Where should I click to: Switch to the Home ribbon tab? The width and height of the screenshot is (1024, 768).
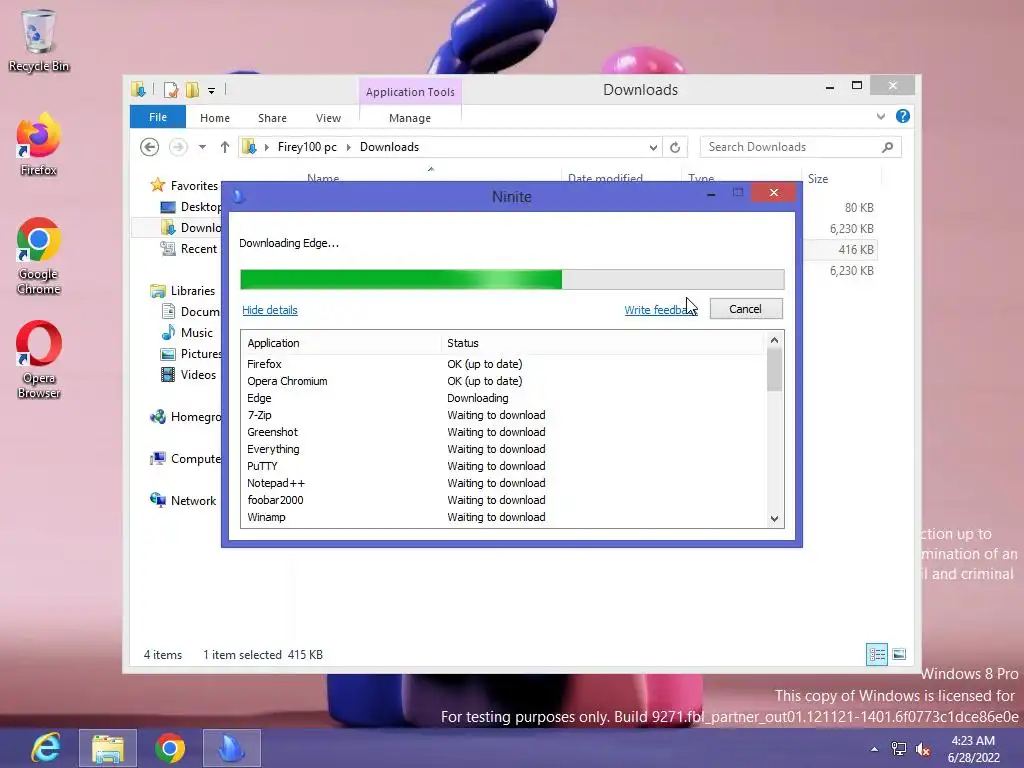[x=215, y=118]
